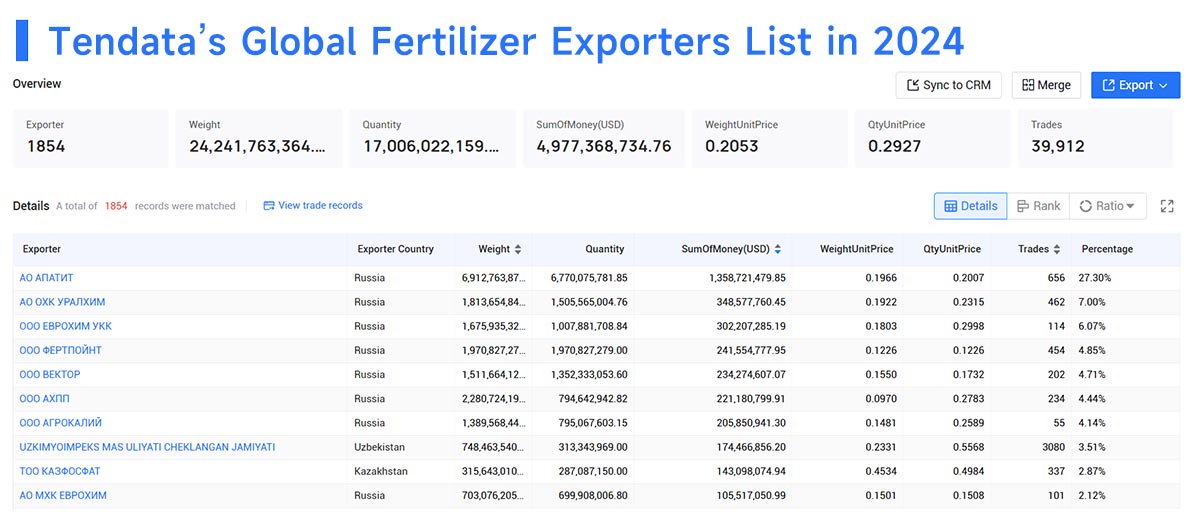Open exporter ООО ЕВРОХИМ УКК link
The image size is (1190, 518).
(65, 326)
